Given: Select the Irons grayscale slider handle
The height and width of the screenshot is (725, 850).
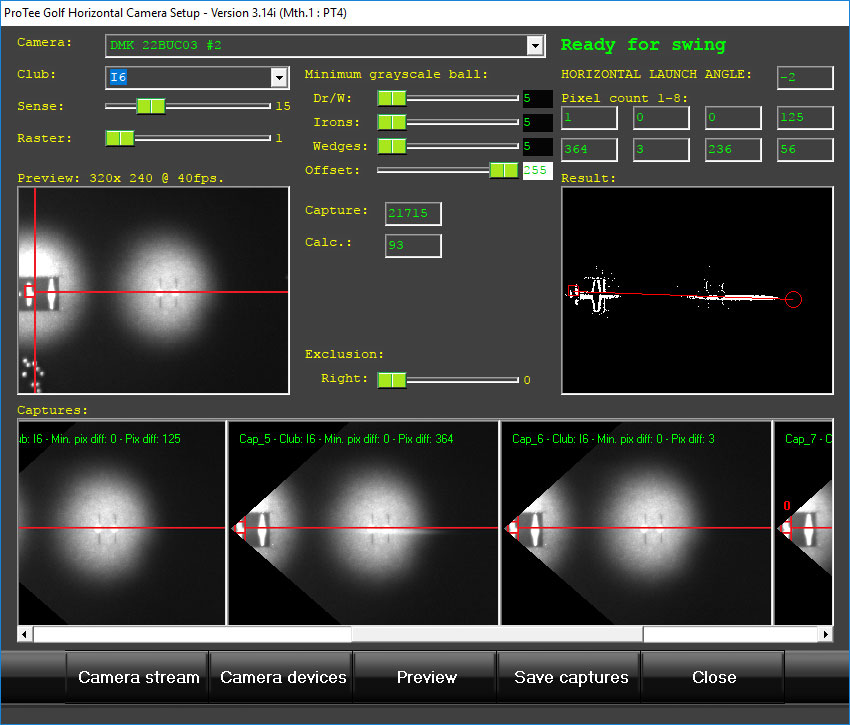Looking at the screenshot, I should point(391,122).
